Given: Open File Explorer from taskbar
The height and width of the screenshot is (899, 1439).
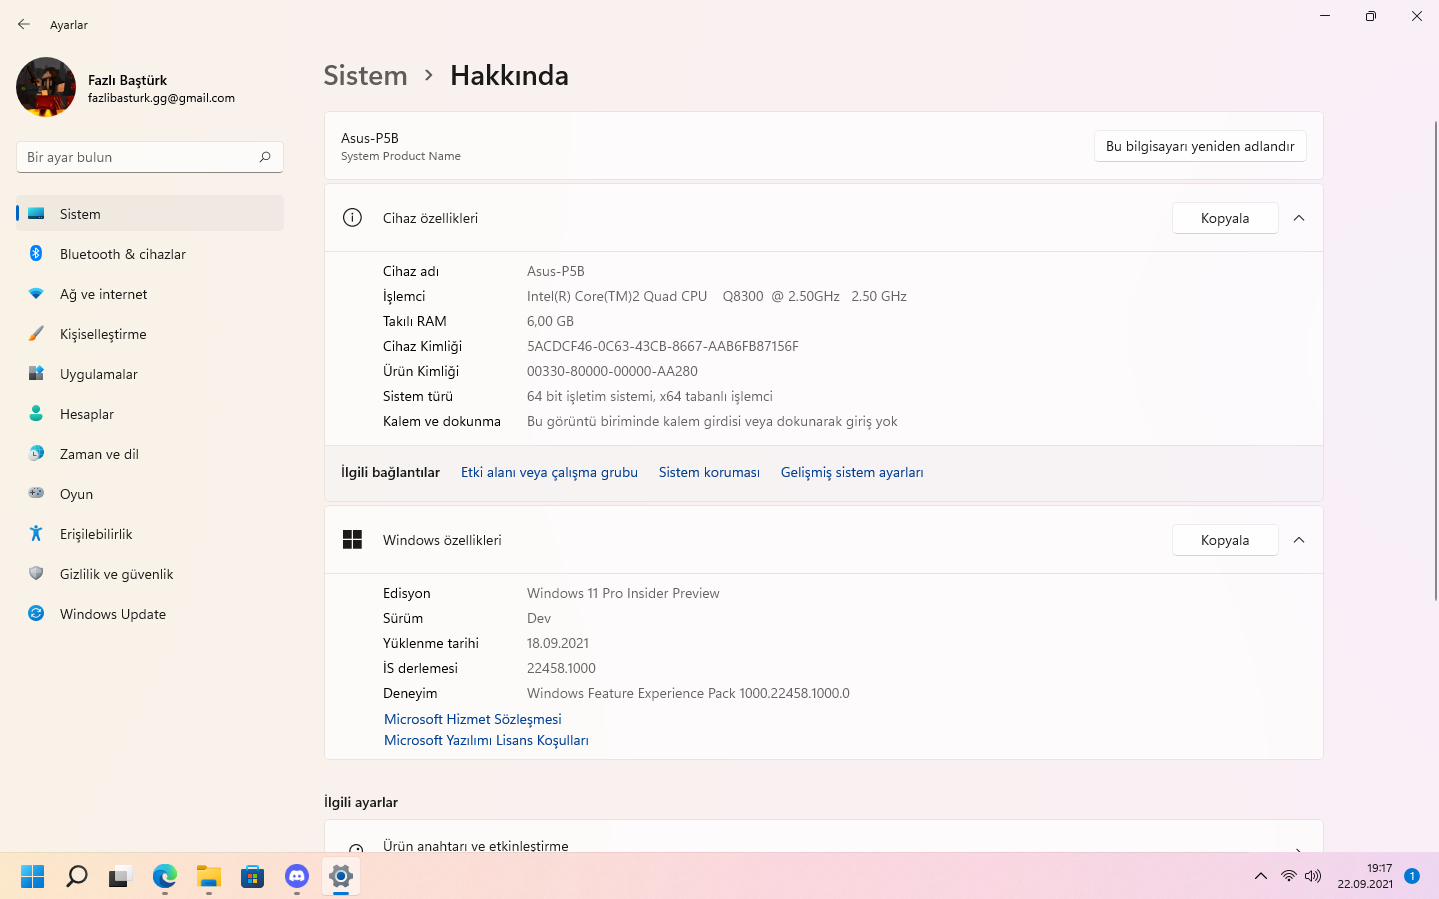Looking at the screenshot, I should pyautogui.click(x=209, y=877).
